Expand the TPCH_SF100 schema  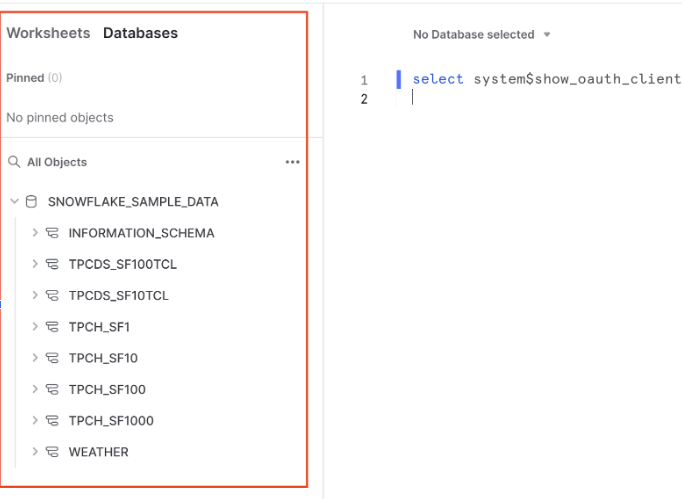pyautogui.click(x=35, y=389)
